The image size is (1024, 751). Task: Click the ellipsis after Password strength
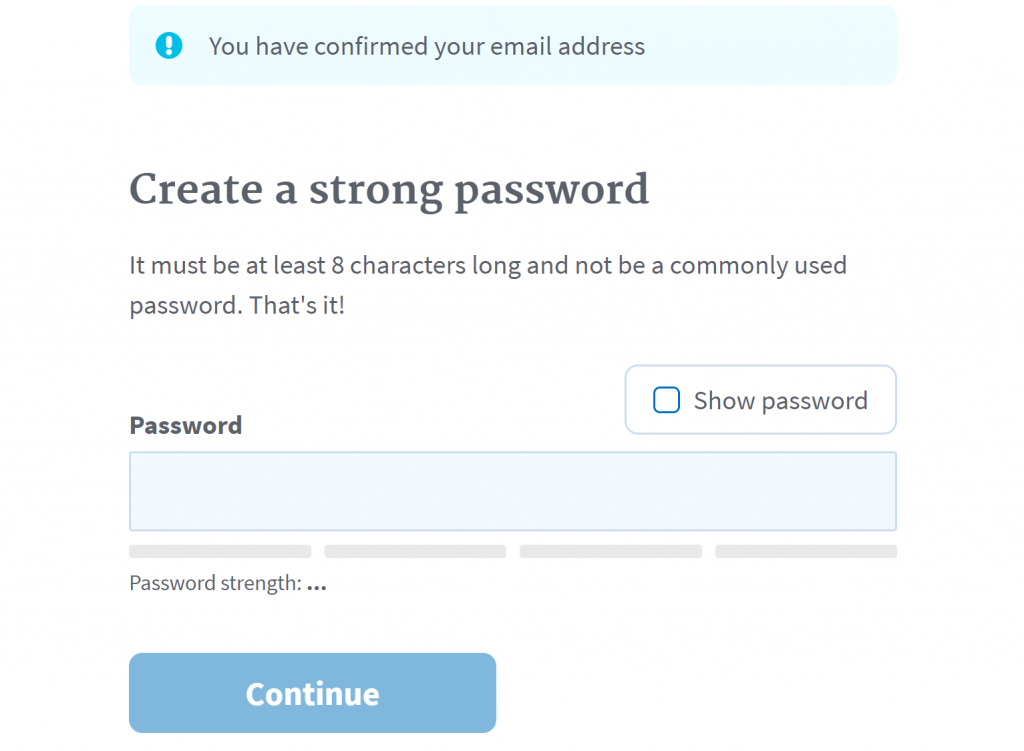coord(317,585)
